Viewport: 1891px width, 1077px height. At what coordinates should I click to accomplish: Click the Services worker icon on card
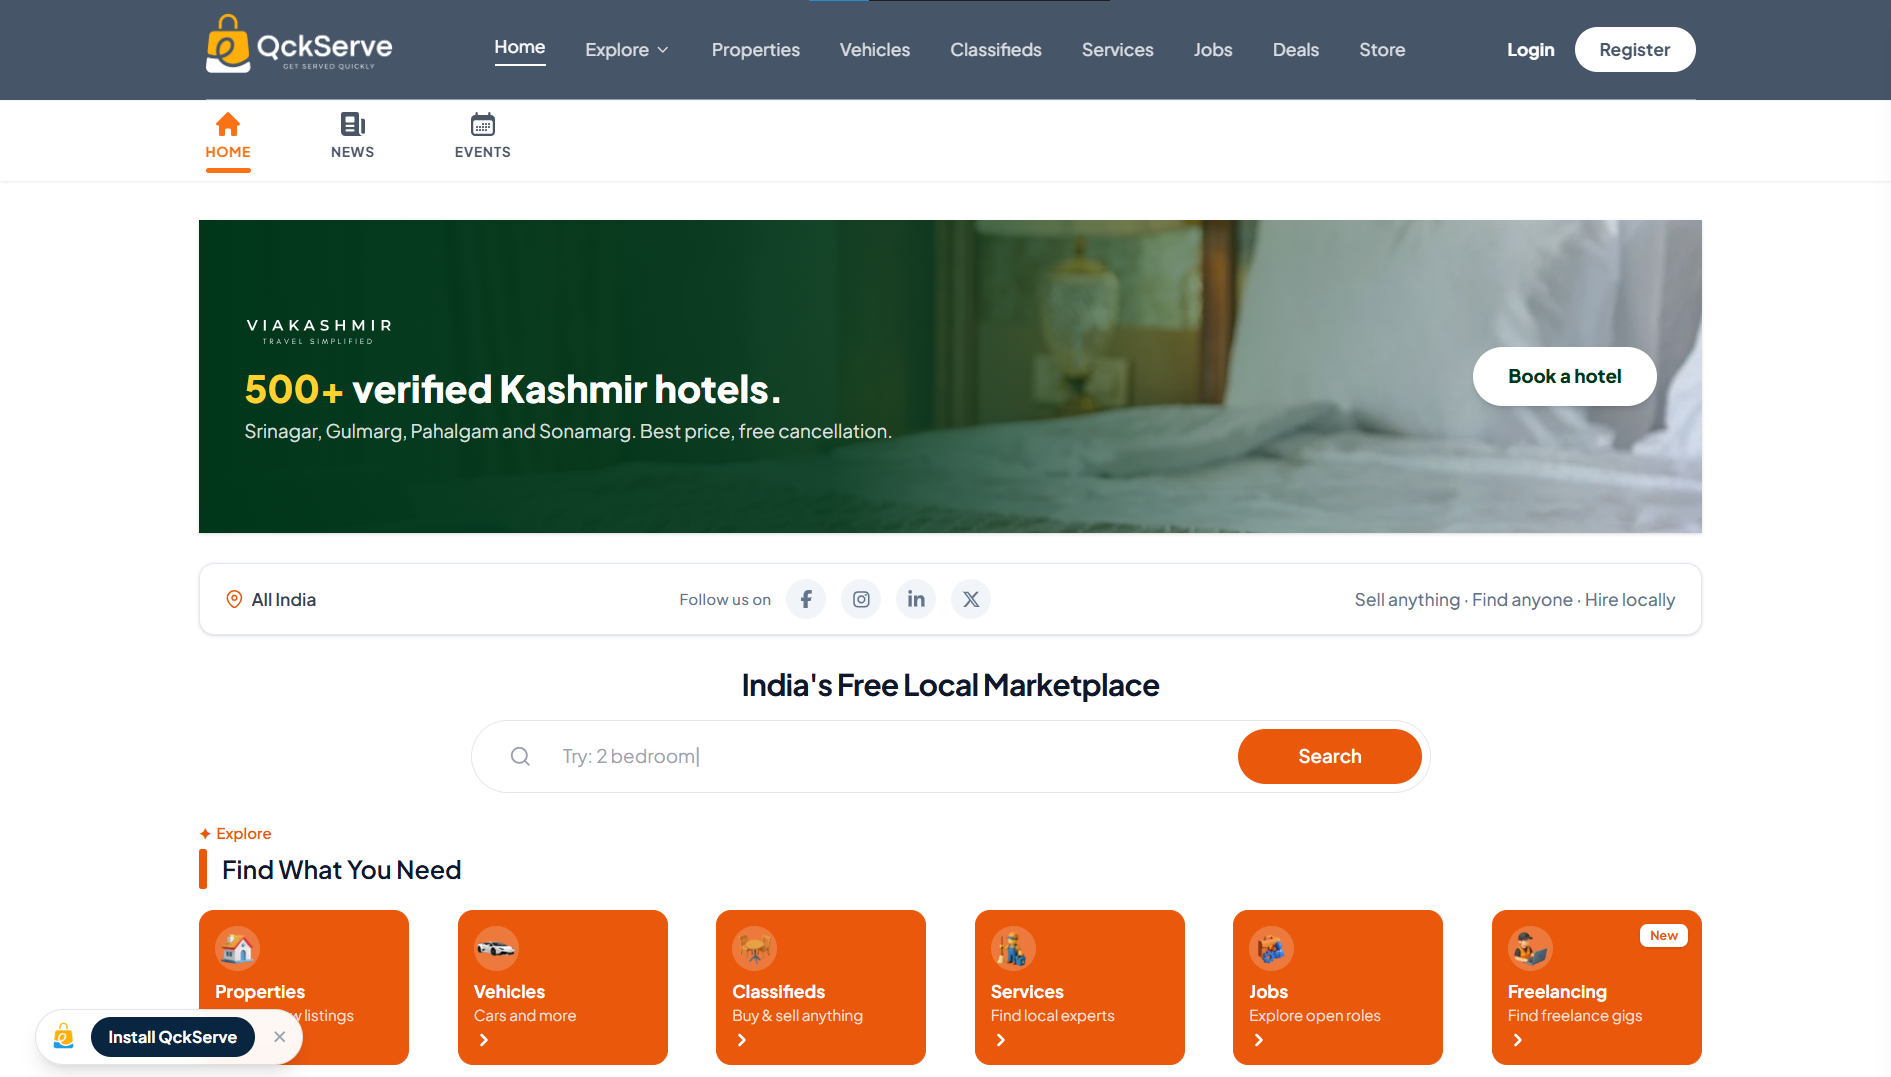pyautogui.click(x=1013, y=948)
